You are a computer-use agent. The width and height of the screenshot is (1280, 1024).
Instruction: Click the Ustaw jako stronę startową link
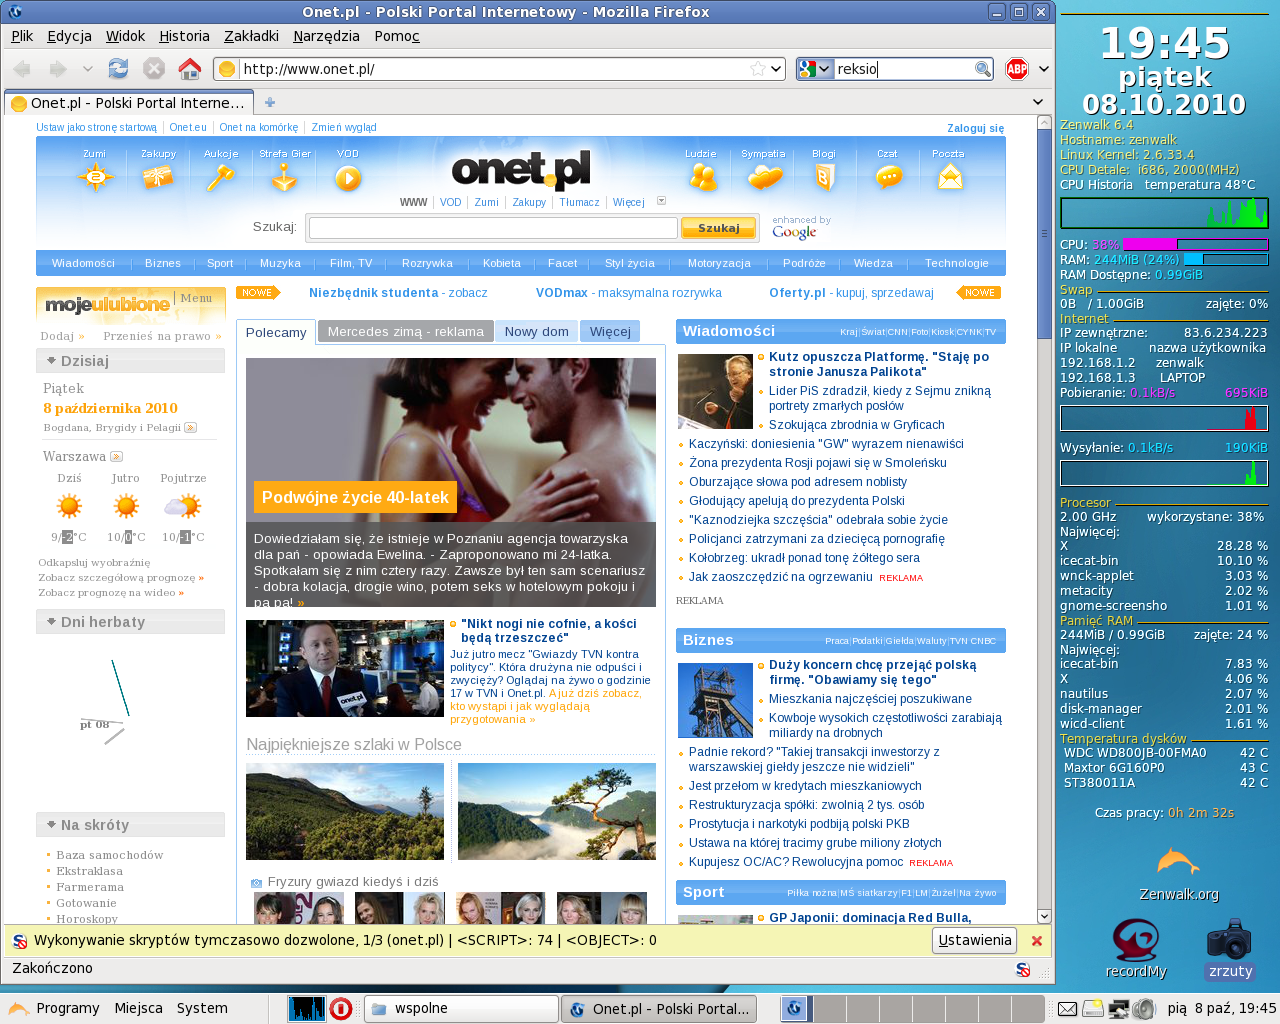click(x=97, y=127)
